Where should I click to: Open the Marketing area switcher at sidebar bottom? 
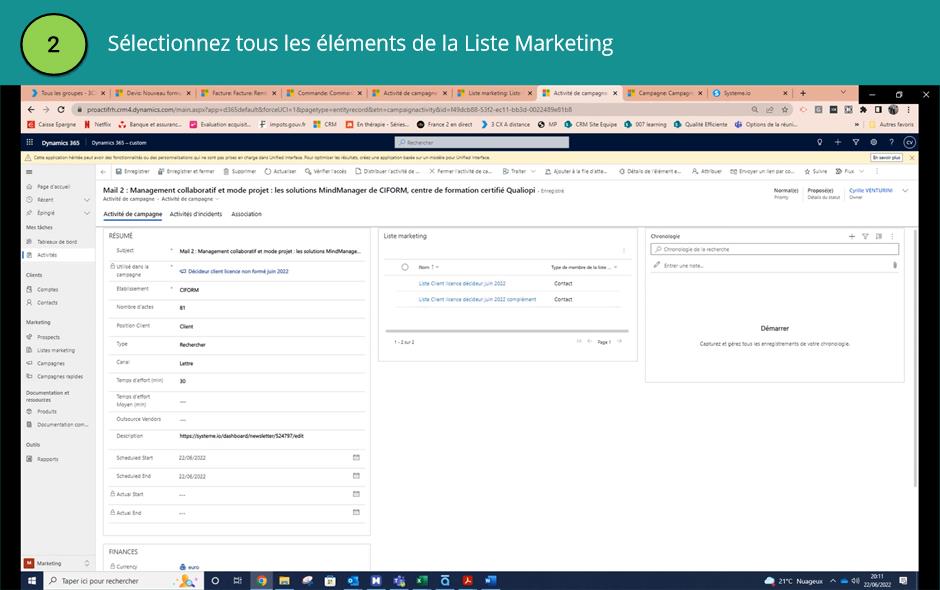click(56, 563)
